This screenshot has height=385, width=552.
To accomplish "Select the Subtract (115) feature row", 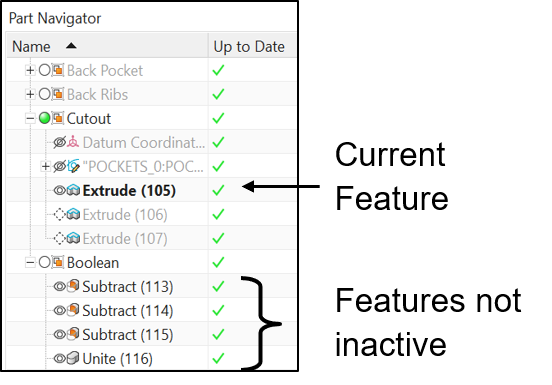I will pos(152,334).
